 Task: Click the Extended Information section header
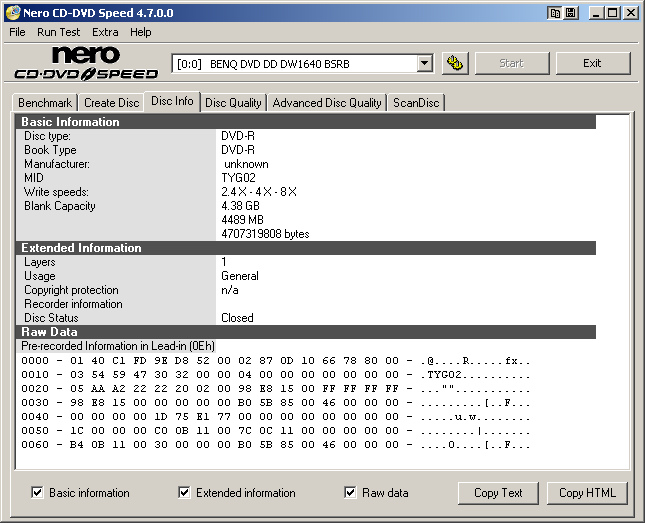click(306, 248)
